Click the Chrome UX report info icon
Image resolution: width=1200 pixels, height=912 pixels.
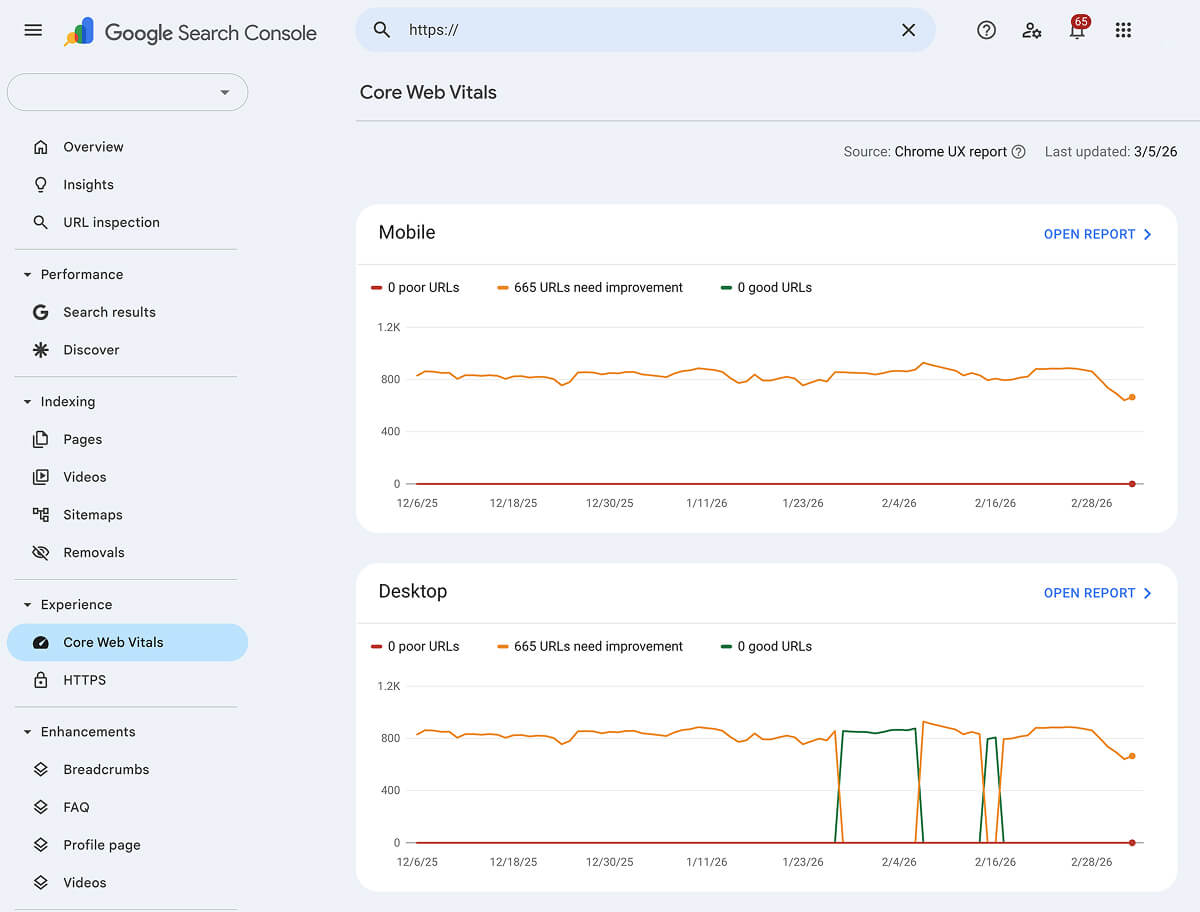click(1018, 152)
